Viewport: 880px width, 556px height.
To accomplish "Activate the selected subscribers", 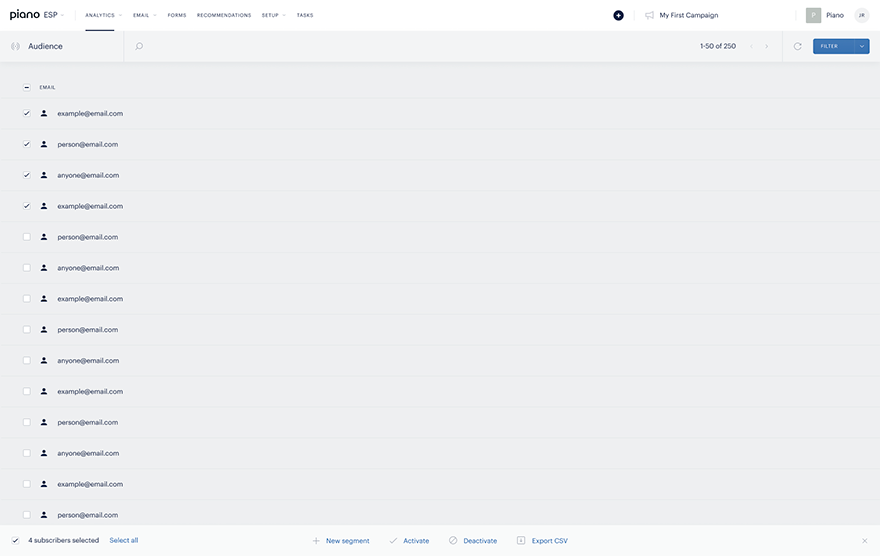I will coord(409,541).
